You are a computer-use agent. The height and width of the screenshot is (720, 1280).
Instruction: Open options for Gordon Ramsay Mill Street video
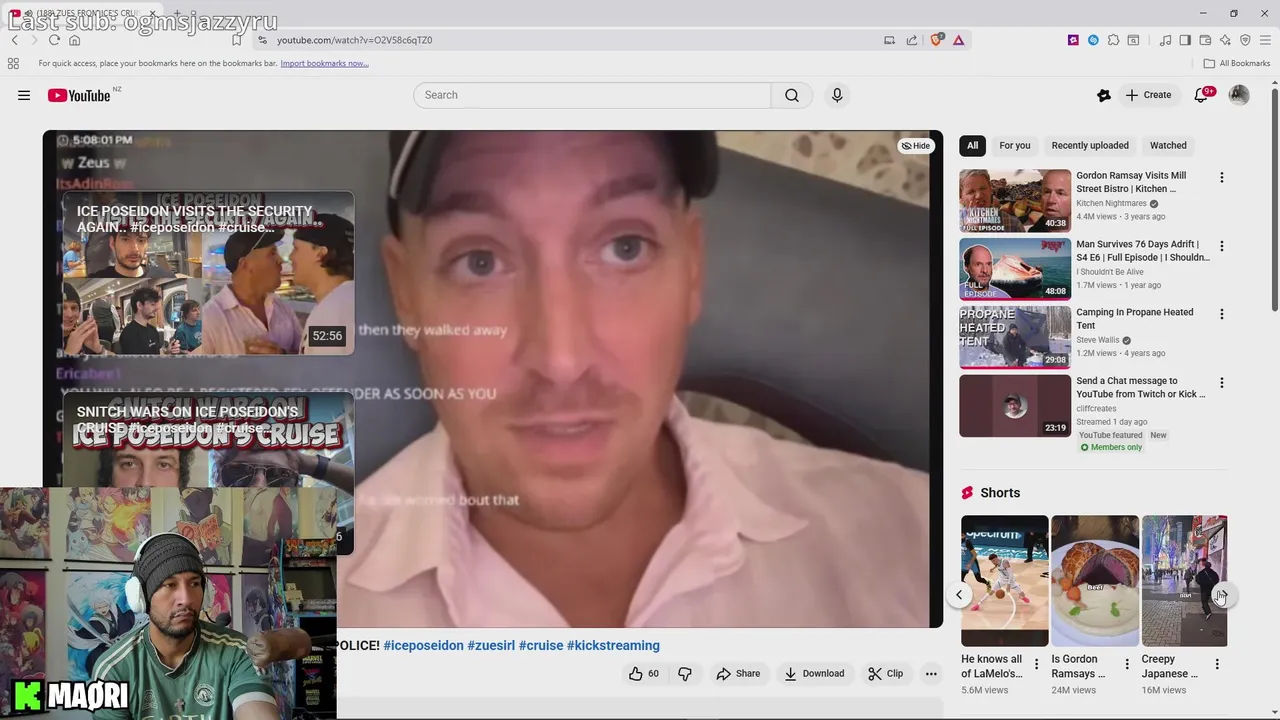pos(1221,177)
